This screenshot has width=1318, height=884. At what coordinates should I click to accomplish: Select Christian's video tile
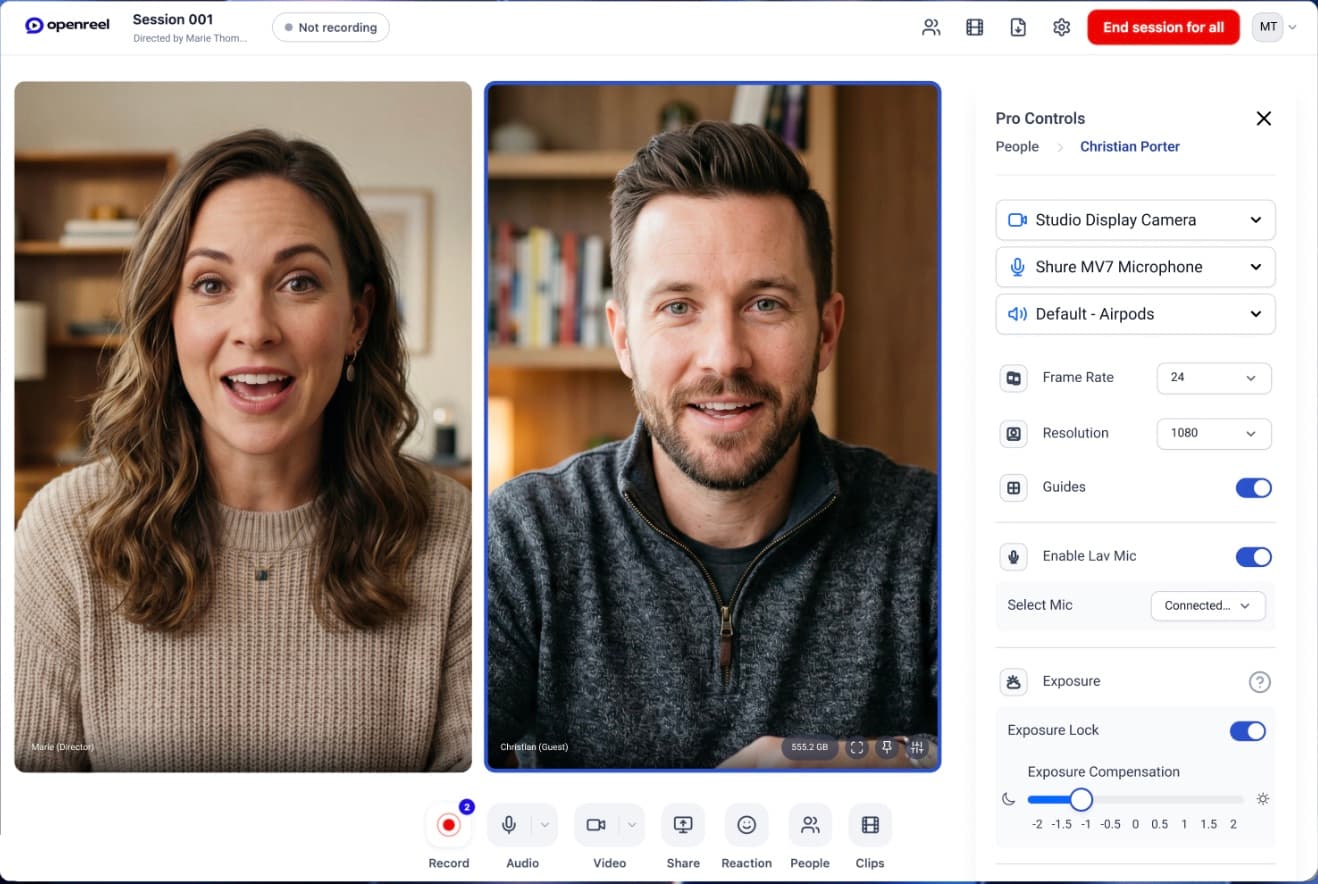point(713,427)
